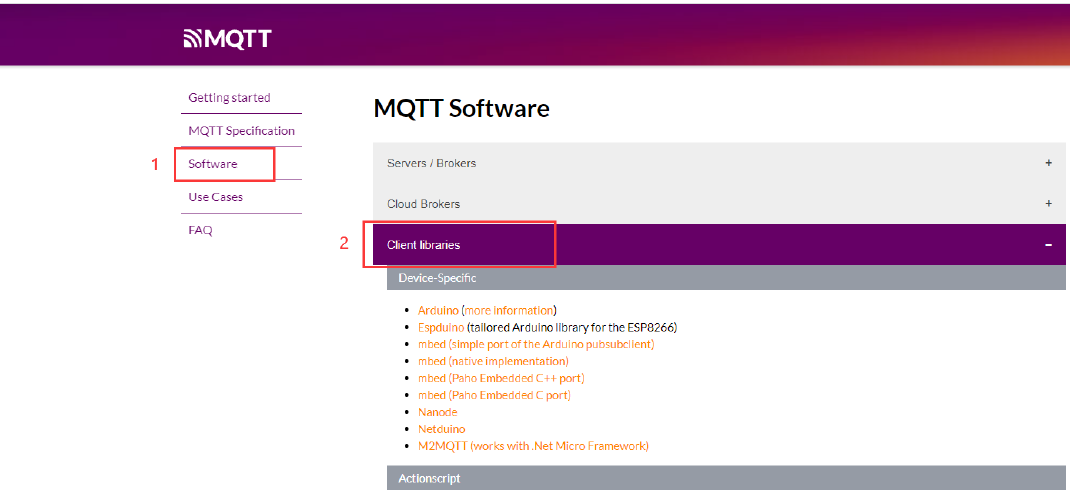Open mbed native implementation link
1070x503 pixels.
tap(493, 361)
